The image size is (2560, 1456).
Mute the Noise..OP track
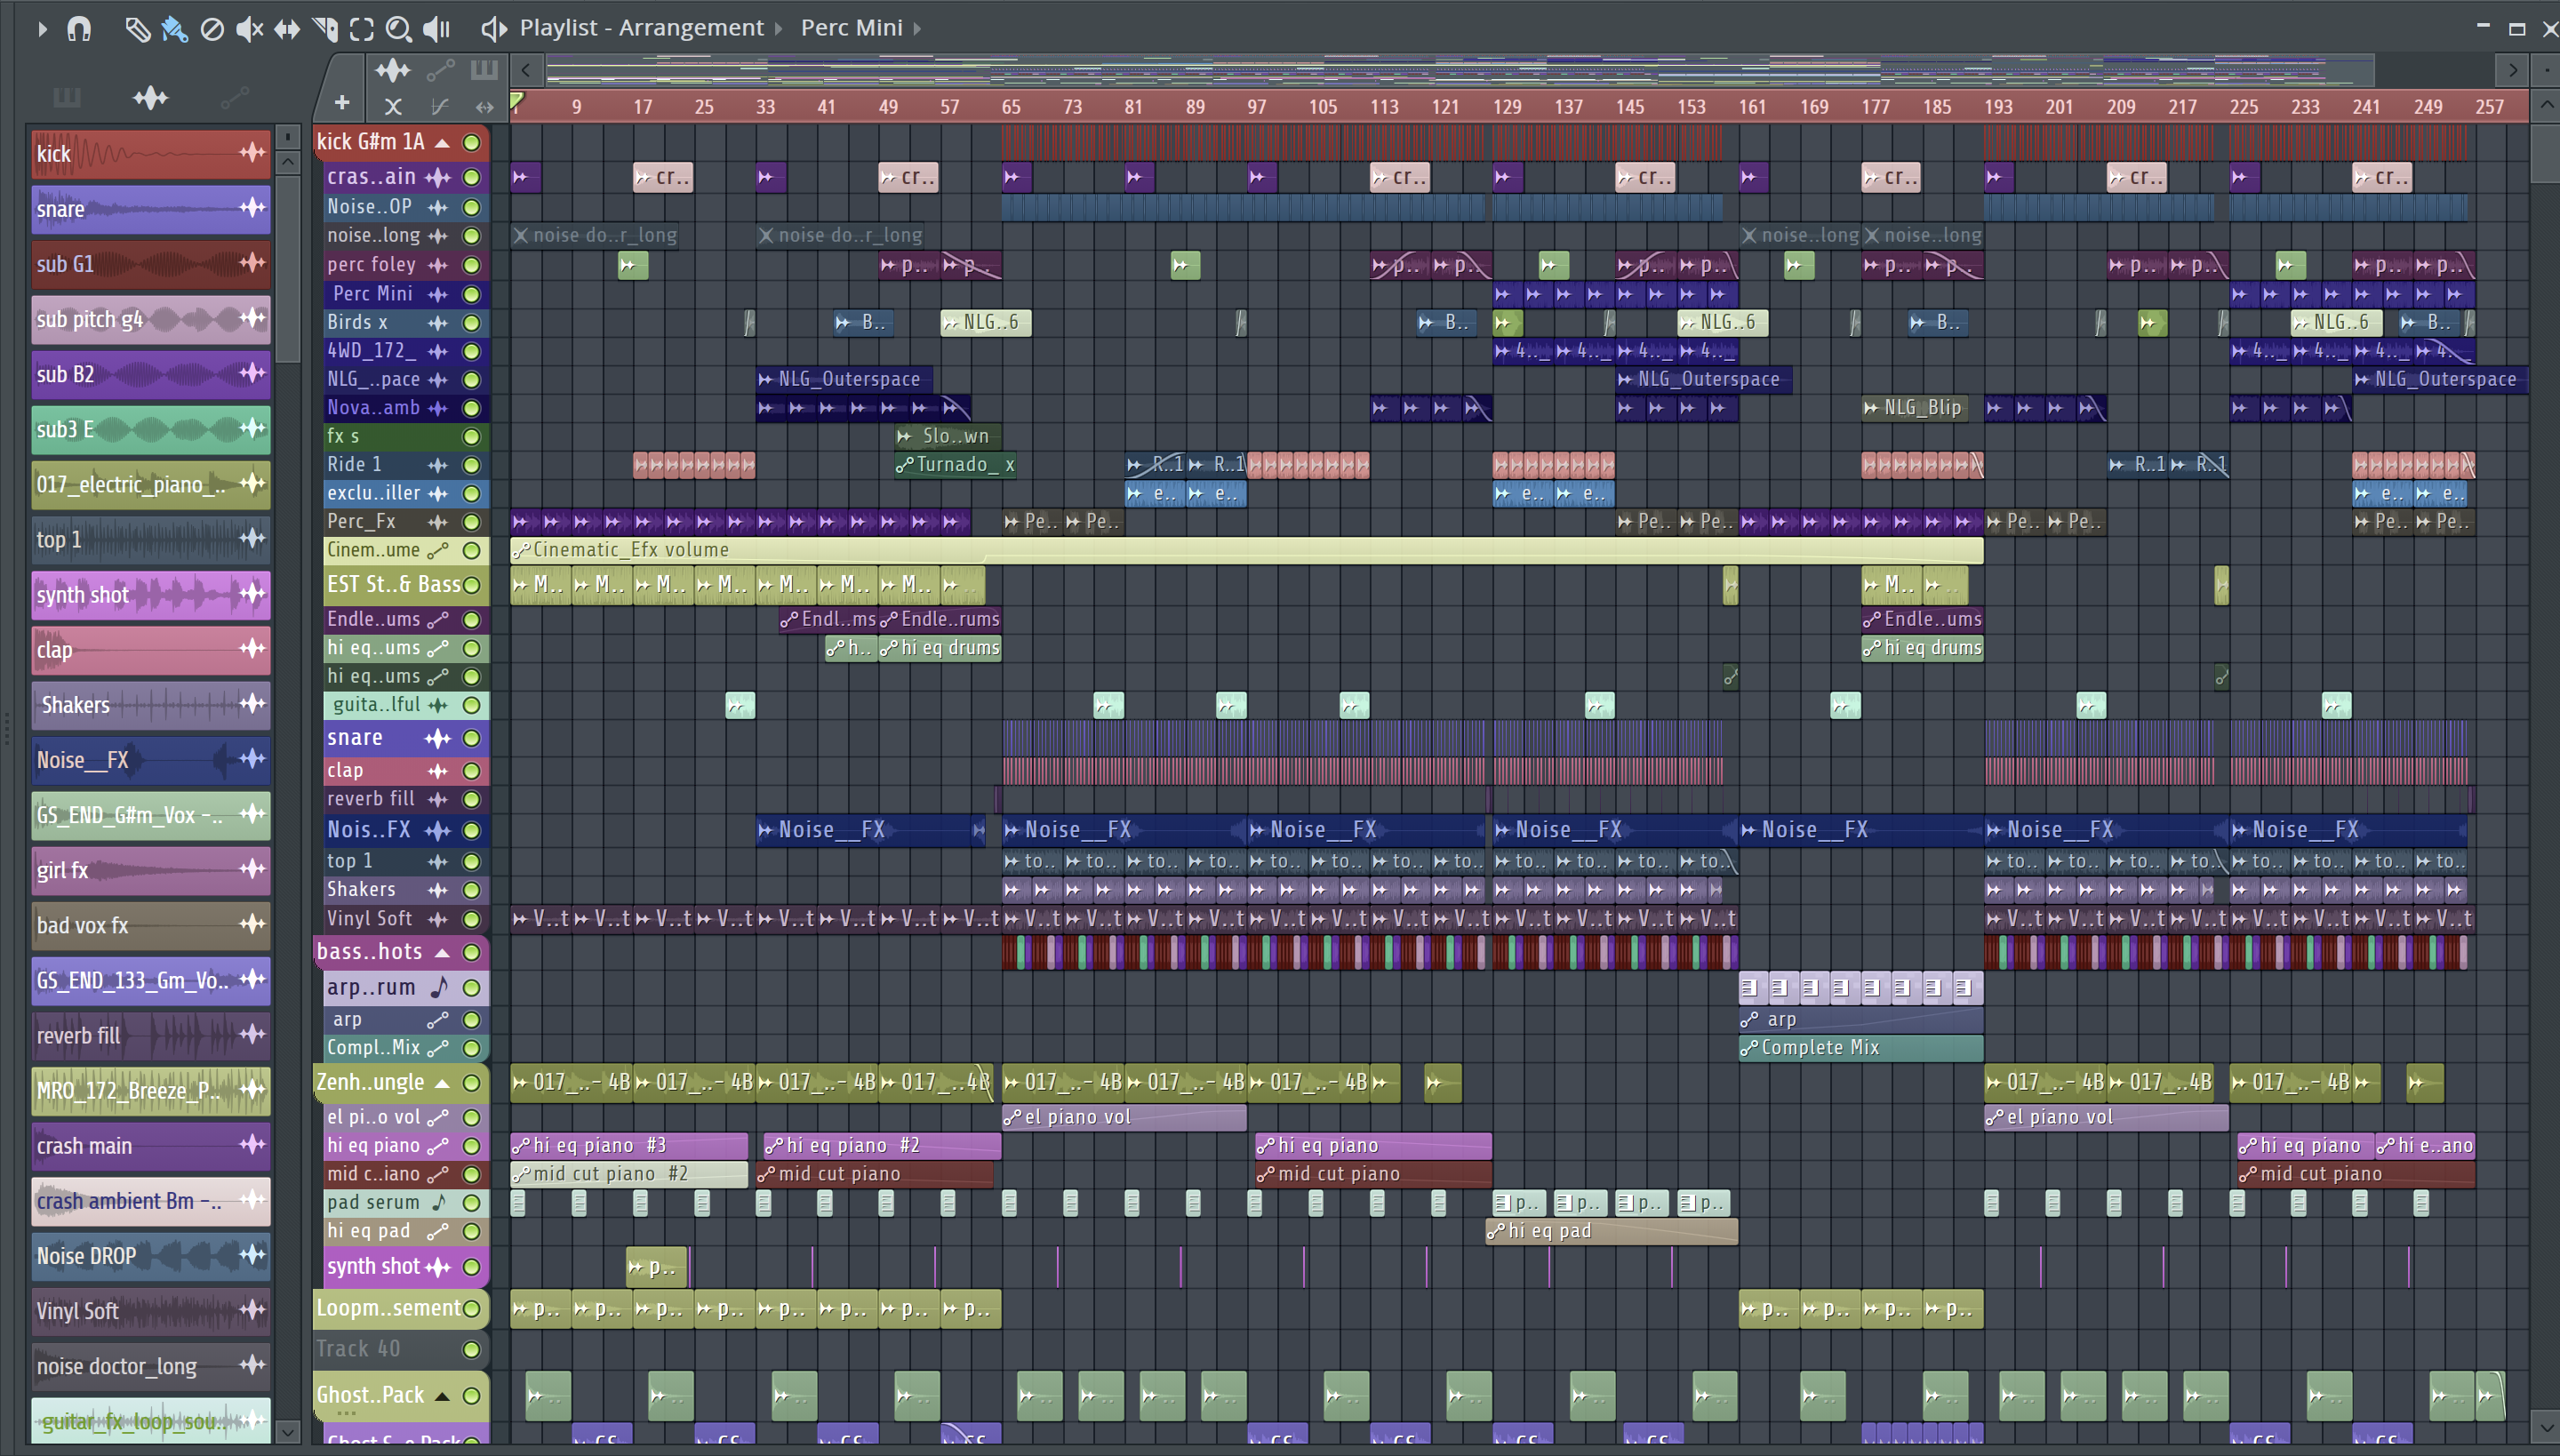[471, 207]
